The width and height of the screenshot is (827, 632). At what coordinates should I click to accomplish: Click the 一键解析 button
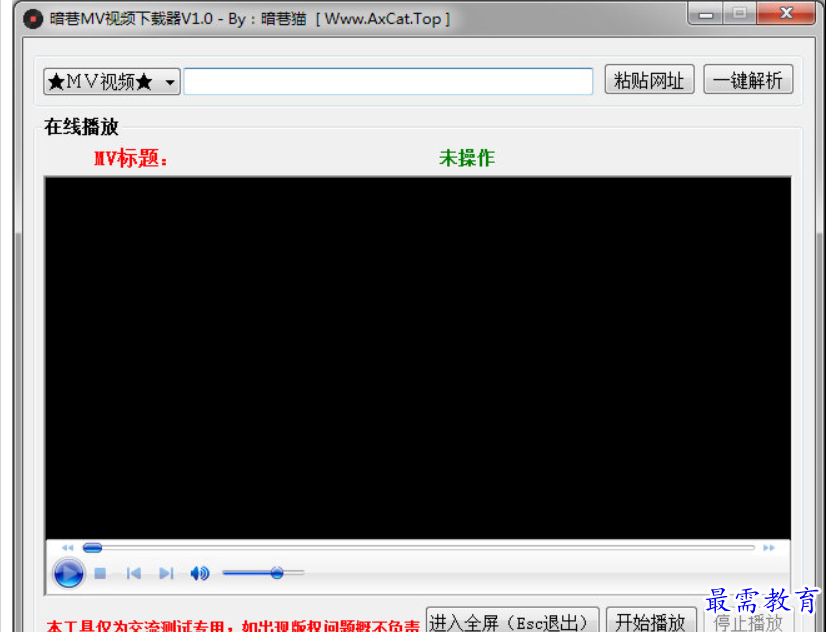tap(748, 80)
